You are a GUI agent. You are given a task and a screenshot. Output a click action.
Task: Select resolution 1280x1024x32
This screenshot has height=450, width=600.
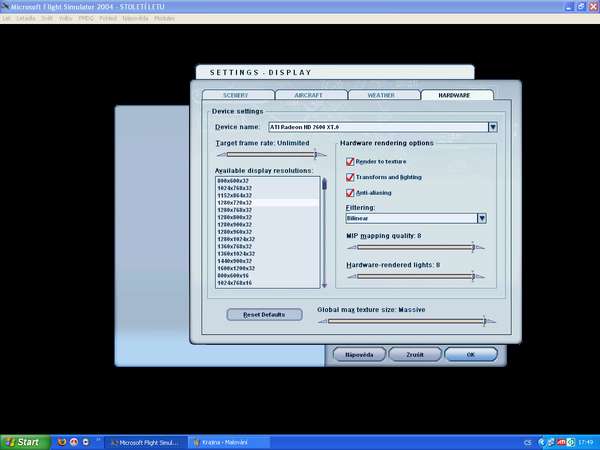(267, 239)
